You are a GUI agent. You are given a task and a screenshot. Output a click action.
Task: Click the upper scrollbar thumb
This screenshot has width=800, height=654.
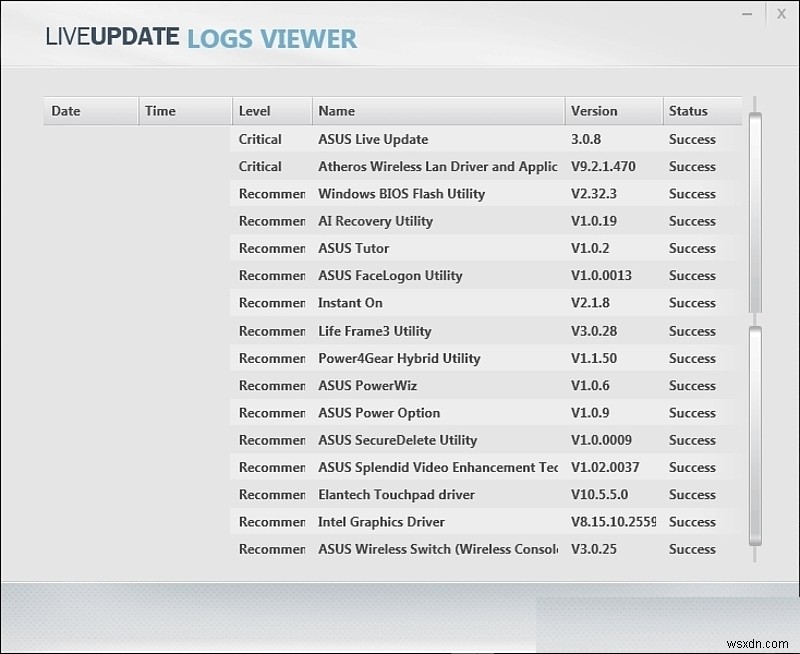point(755,213)
